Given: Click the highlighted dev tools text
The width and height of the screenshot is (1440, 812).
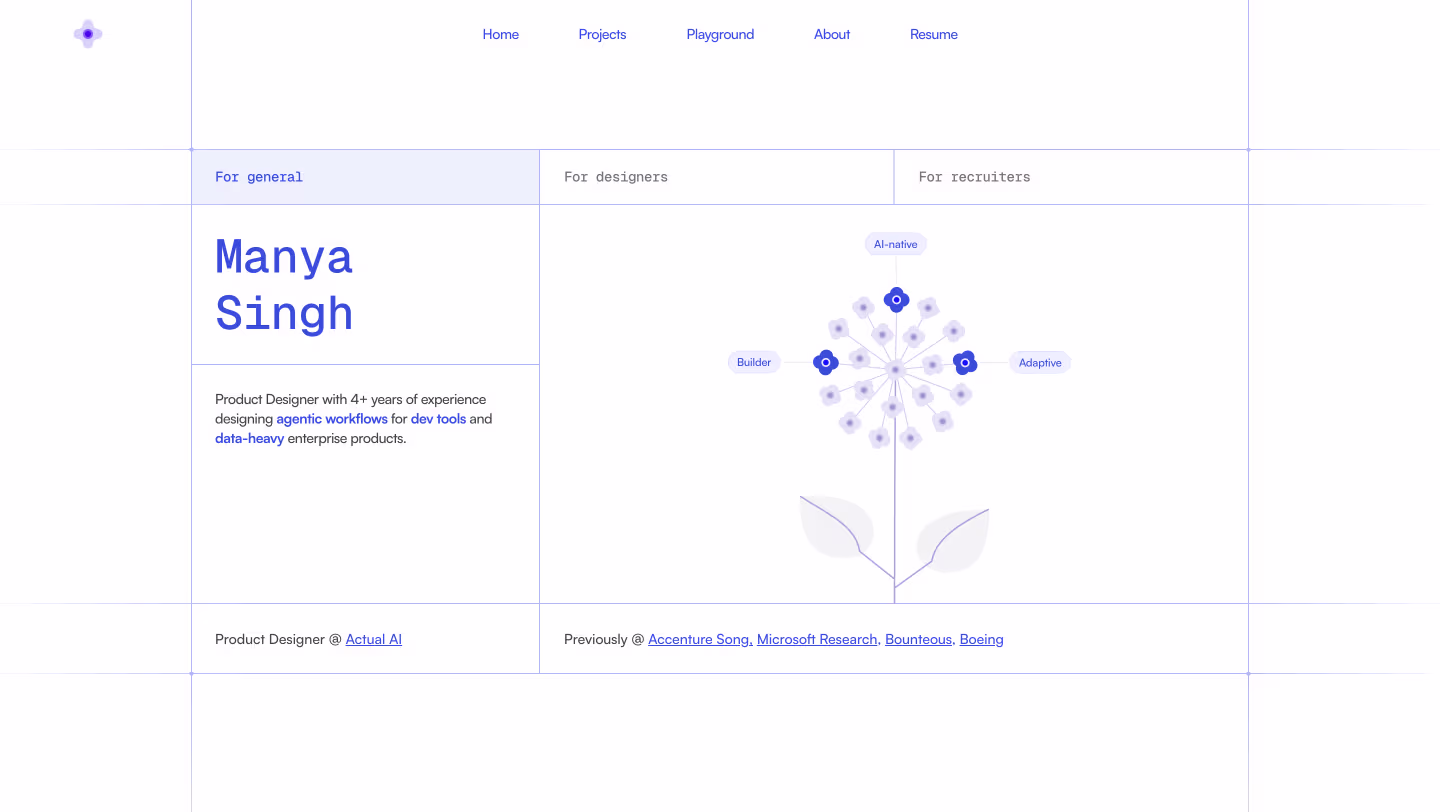Looking at the screenshot, I should coord(438,419).
